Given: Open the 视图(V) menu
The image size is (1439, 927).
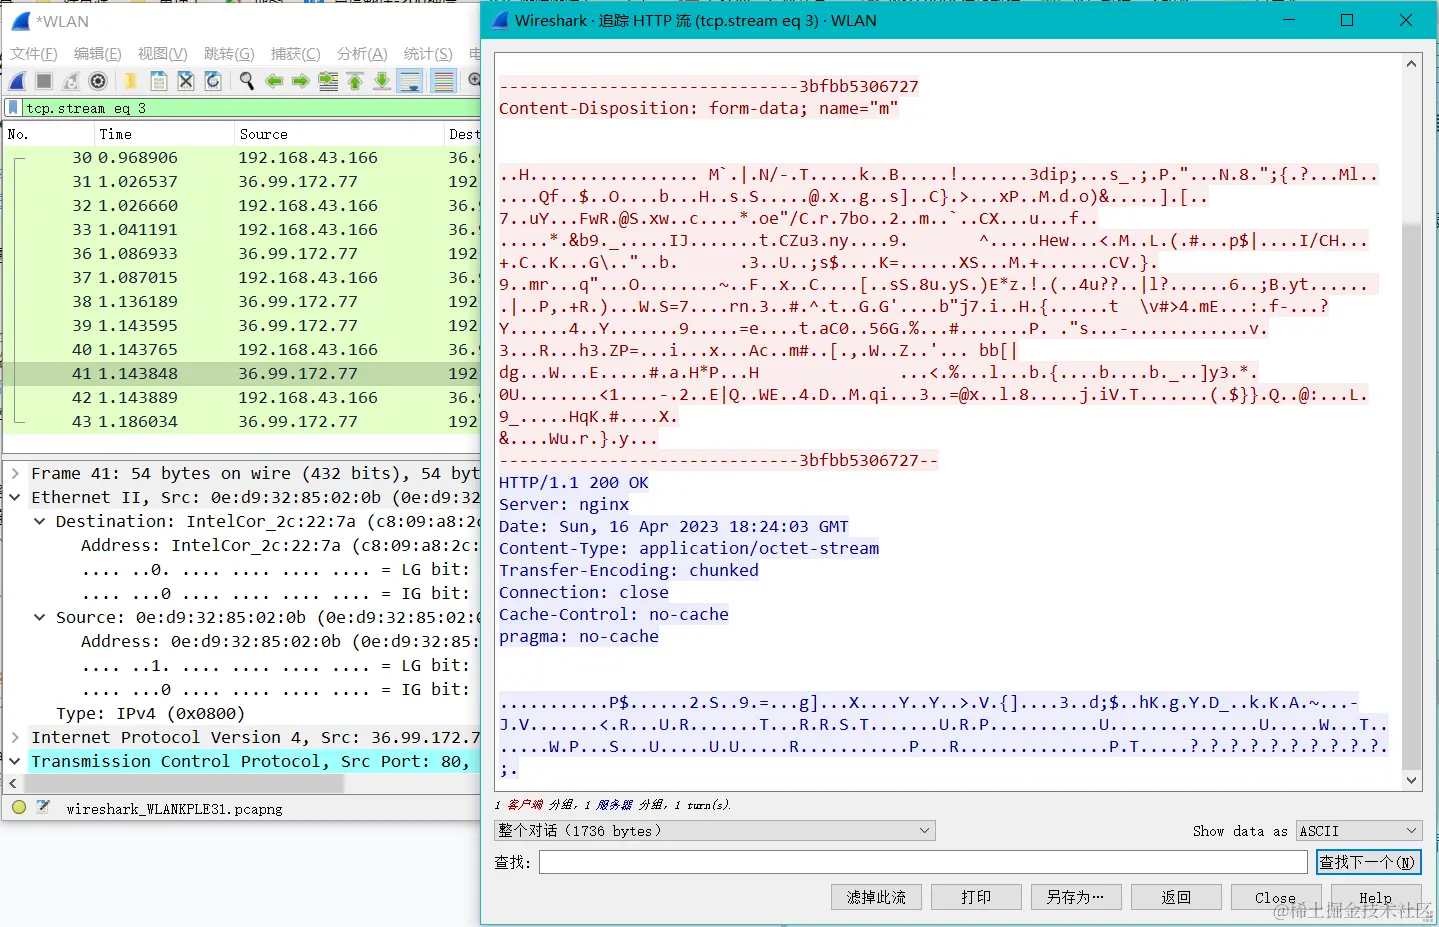Looking at the screenshot, I should coord(162,54).
